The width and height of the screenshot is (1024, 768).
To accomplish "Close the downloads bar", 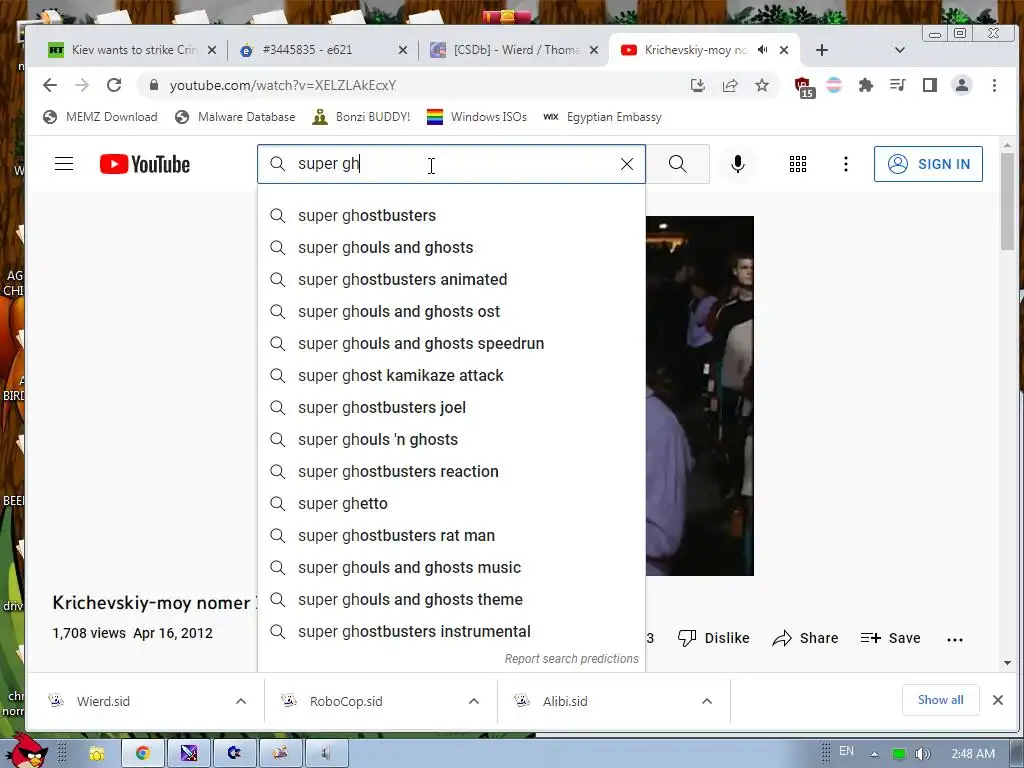I will [998, 700].
